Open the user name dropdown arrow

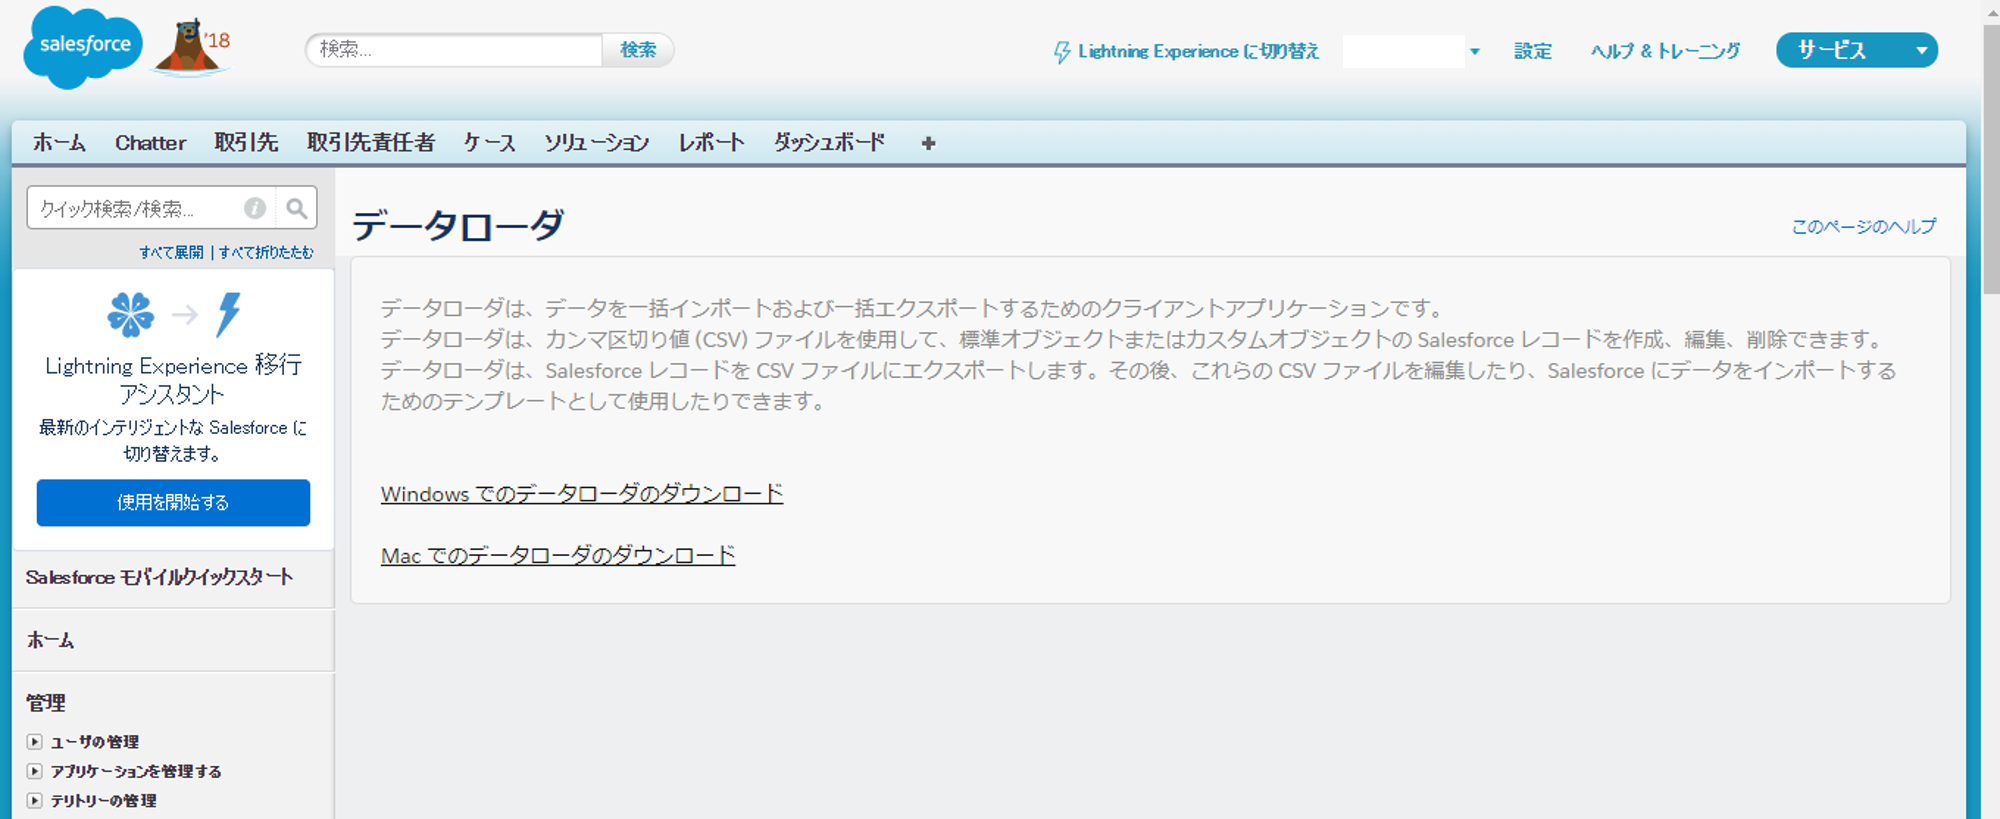[x=1474, y=52]
